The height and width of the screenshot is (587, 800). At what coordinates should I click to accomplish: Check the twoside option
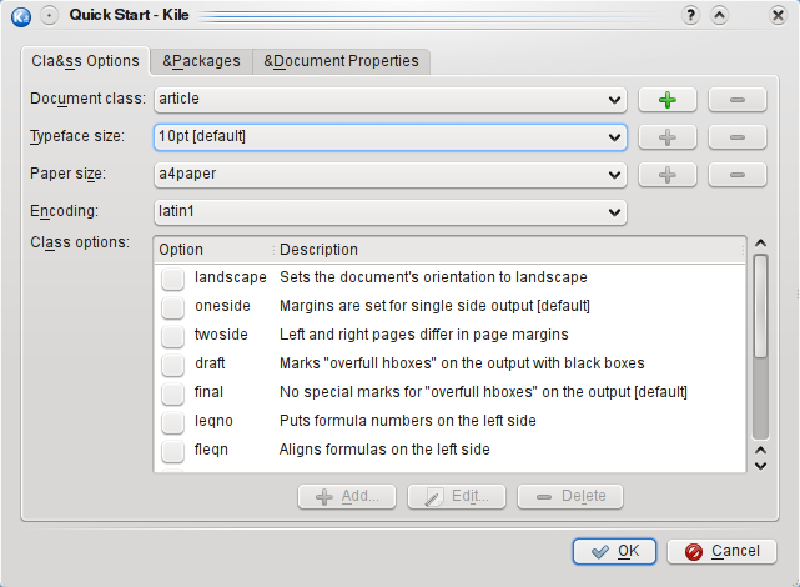pyautogui.click(x=172, y=336)
